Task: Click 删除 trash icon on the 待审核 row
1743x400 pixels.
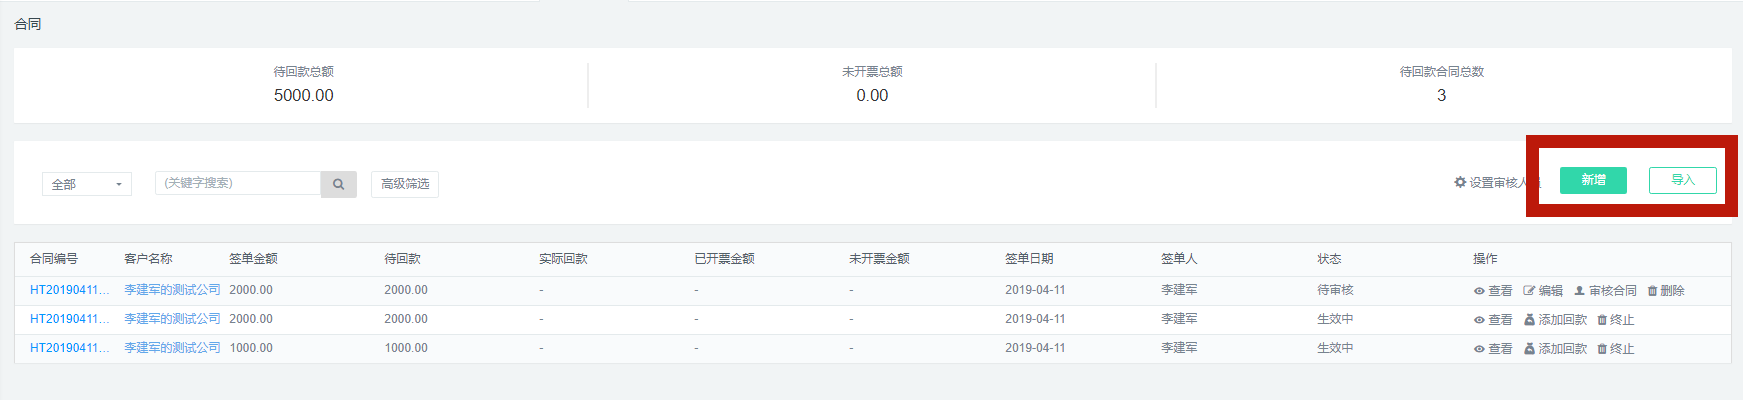Action: click(1666, 291)
